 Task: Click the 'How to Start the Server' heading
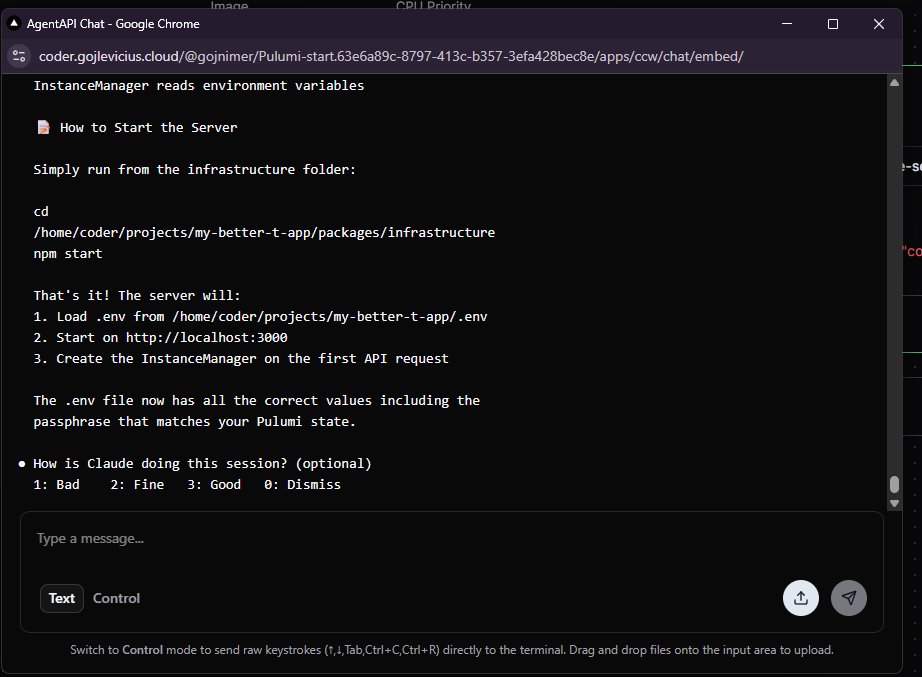[148, 128]
